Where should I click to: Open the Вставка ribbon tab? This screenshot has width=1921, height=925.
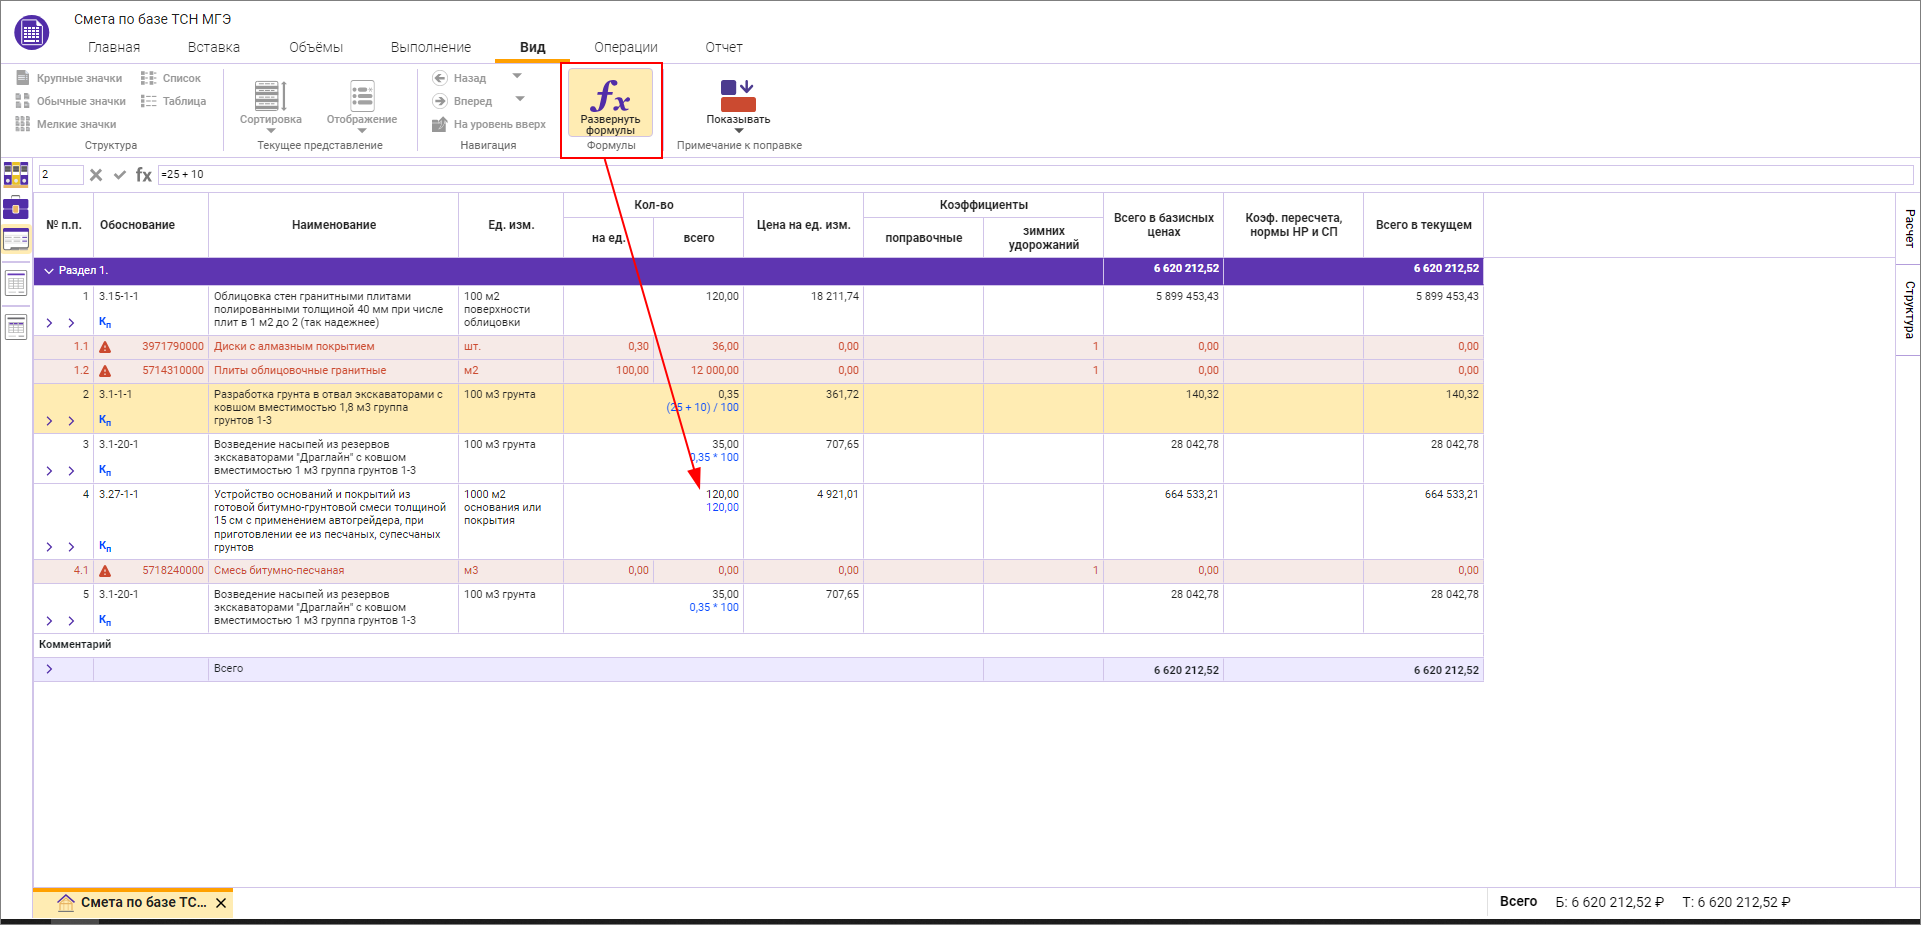(214, 47)
